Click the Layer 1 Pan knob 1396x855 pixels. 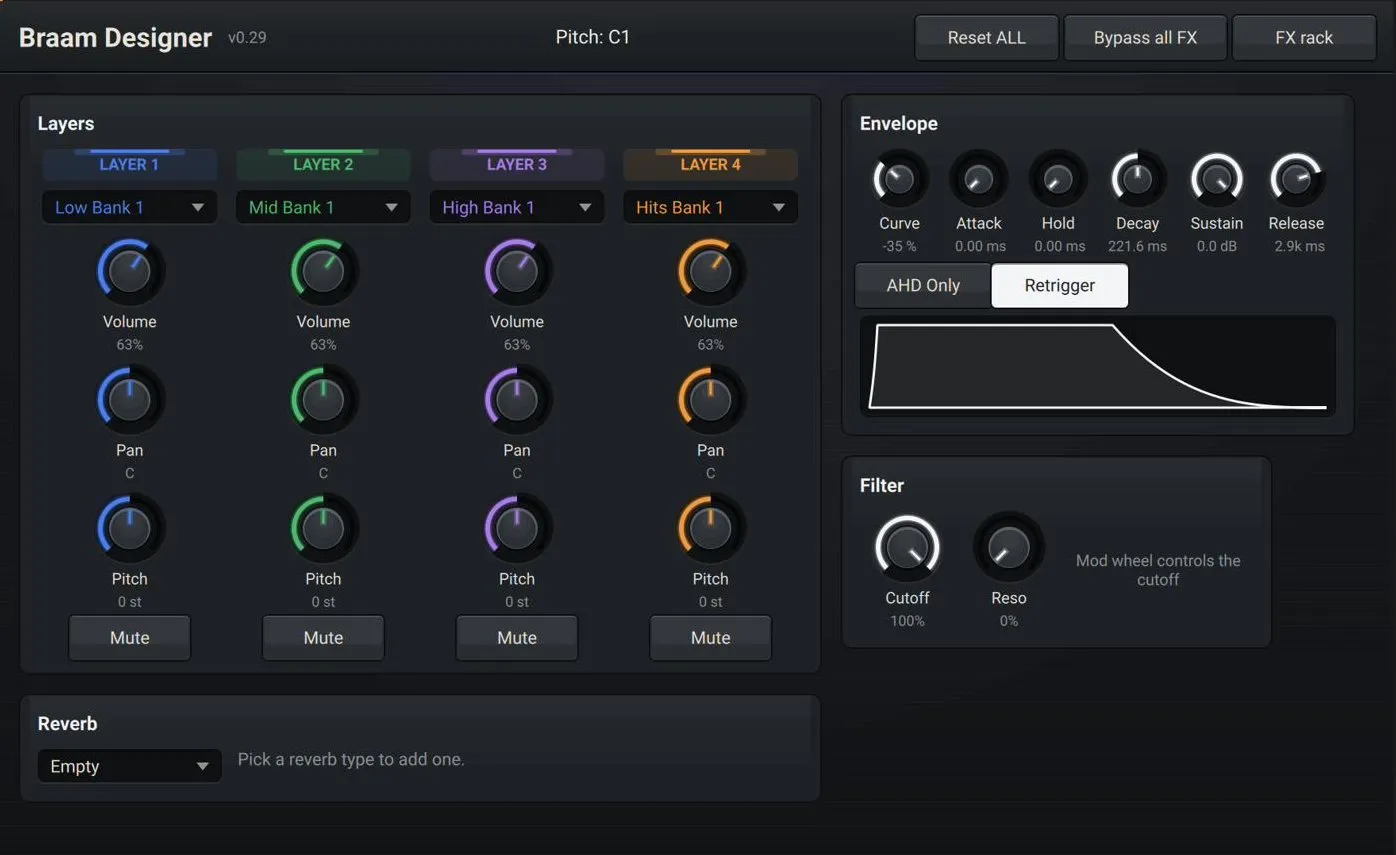click(x=130, y=400)
